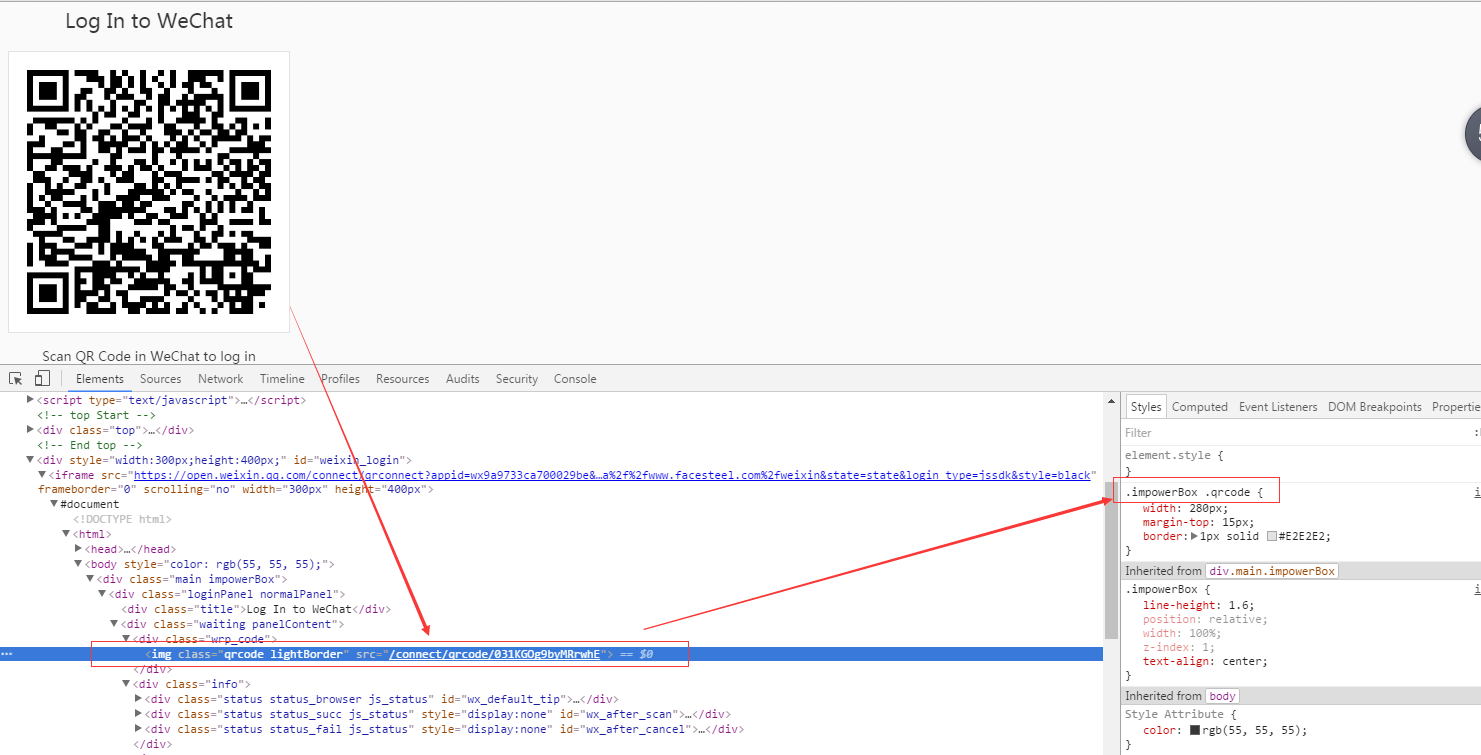Collapse the iframe node
Viewport: 1481px width, 755px height.
pos(41,475)
